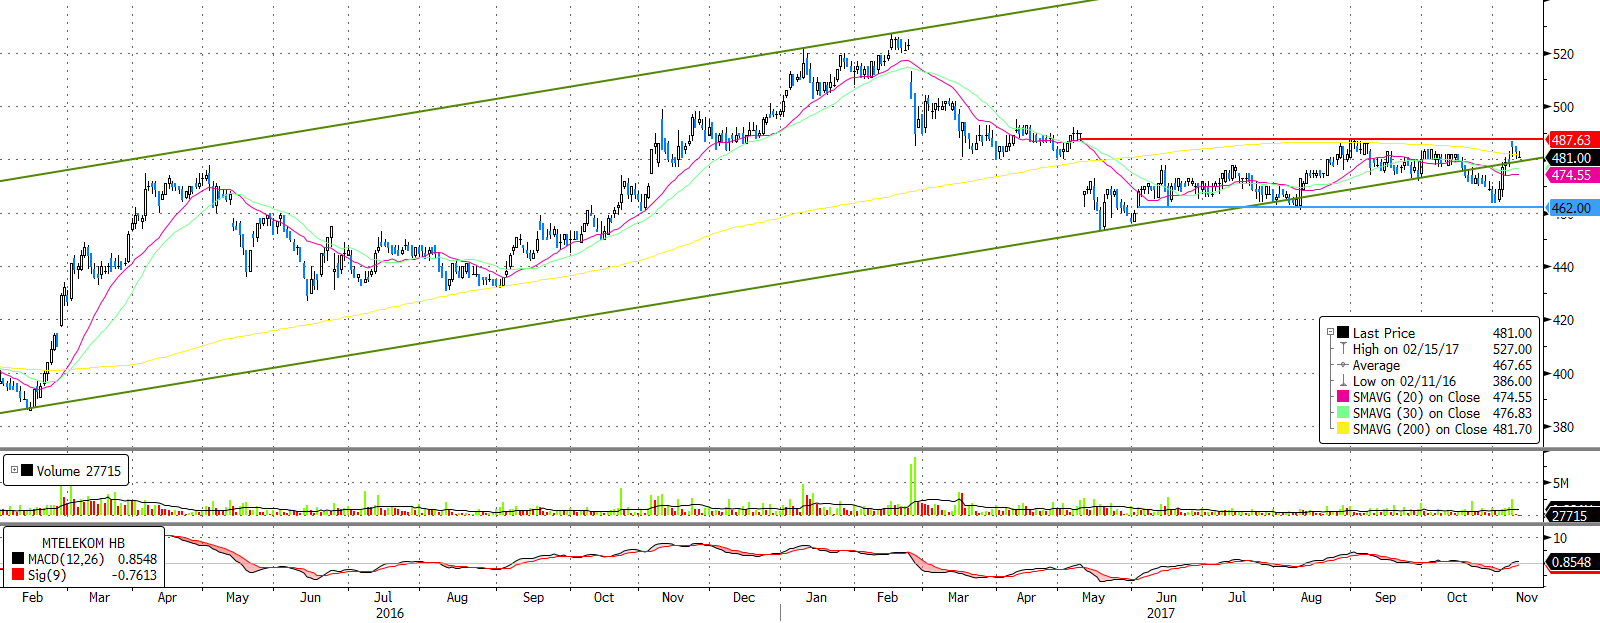Click the black Volume color swatch
The image size is (1600, 623).
tap(27, 470)
